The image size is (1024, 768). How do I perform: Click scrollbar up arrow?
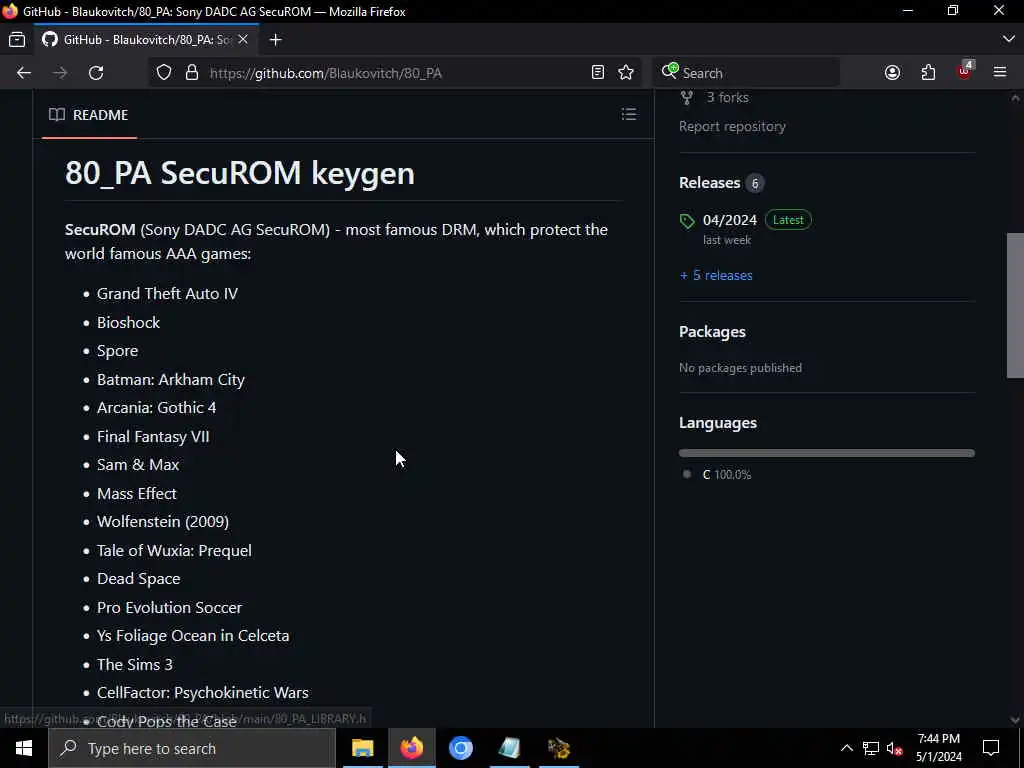coord(1015,98)
